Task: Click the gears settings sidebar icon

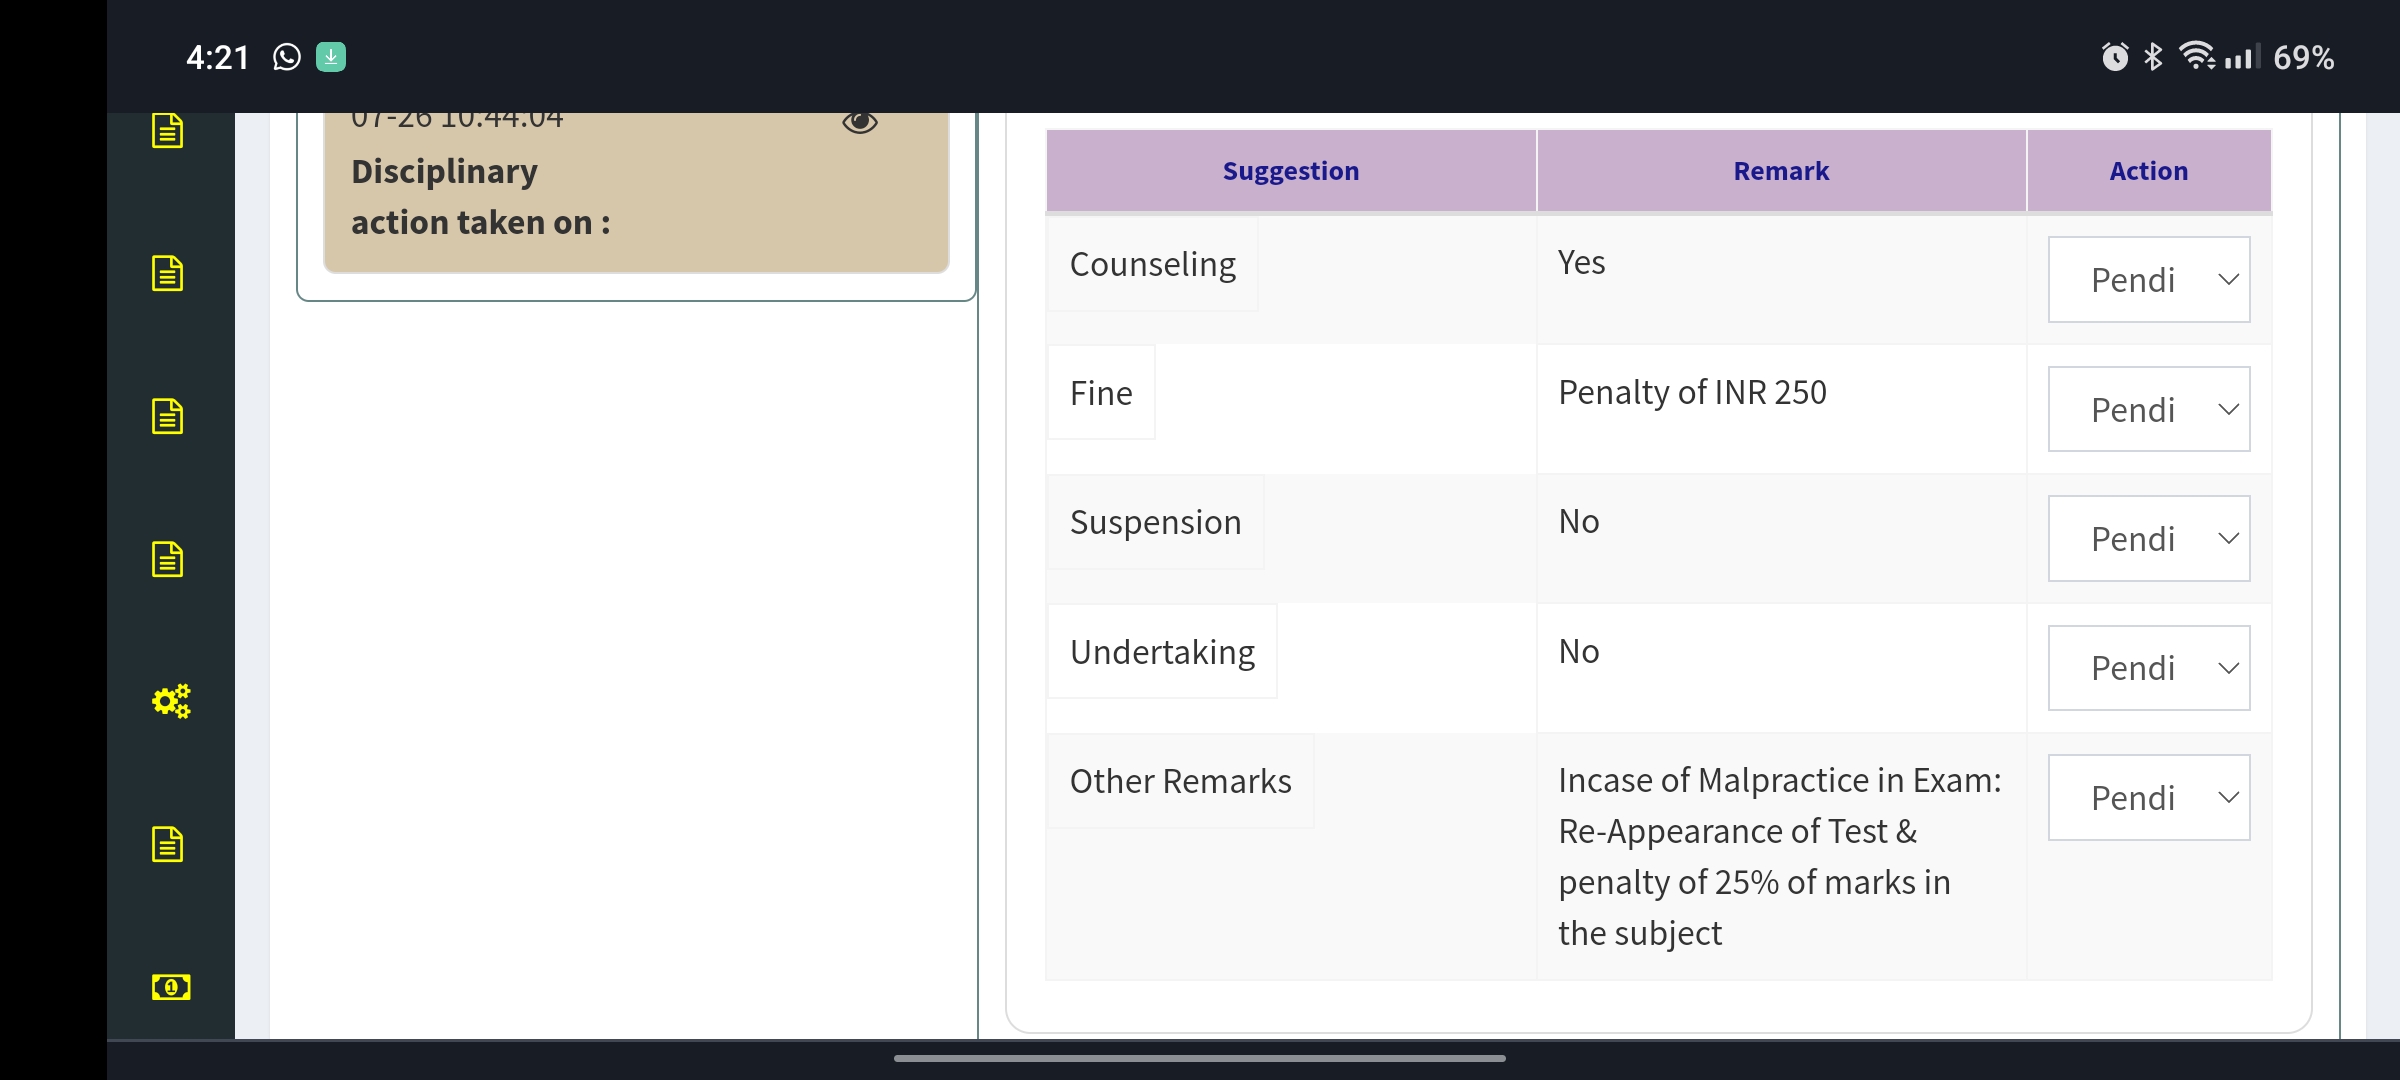Action: [x=170, y=701]
